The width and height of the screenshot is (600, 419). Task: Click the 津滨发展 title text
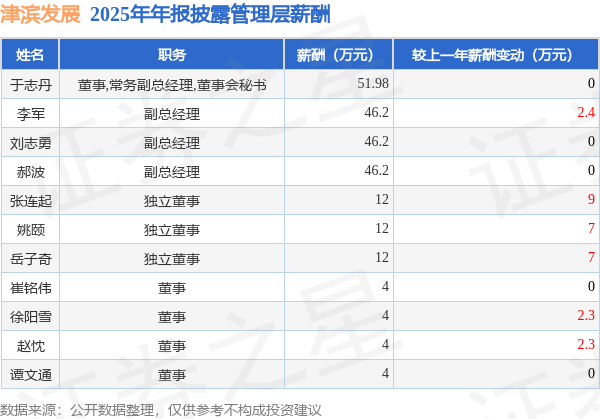point(40,14)
